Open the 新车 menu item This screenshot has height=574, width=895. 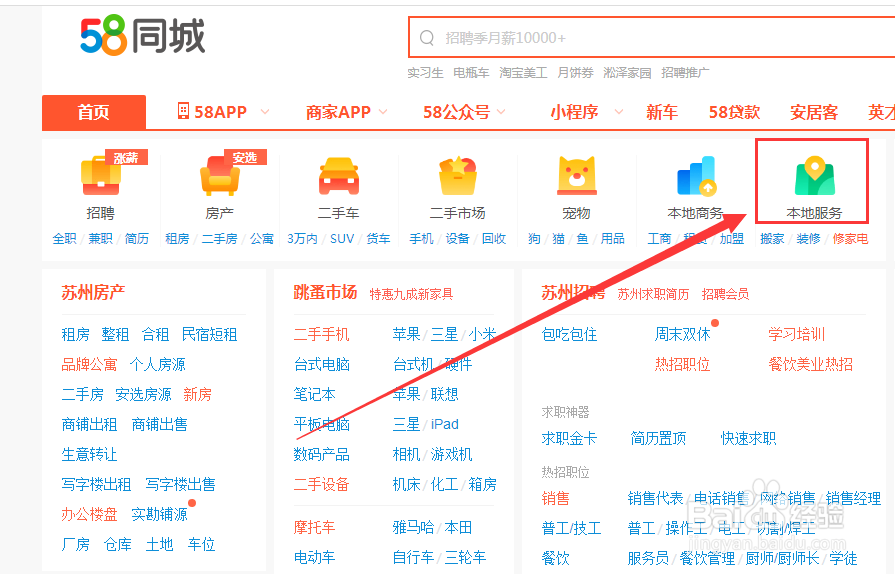click(662, 112)
